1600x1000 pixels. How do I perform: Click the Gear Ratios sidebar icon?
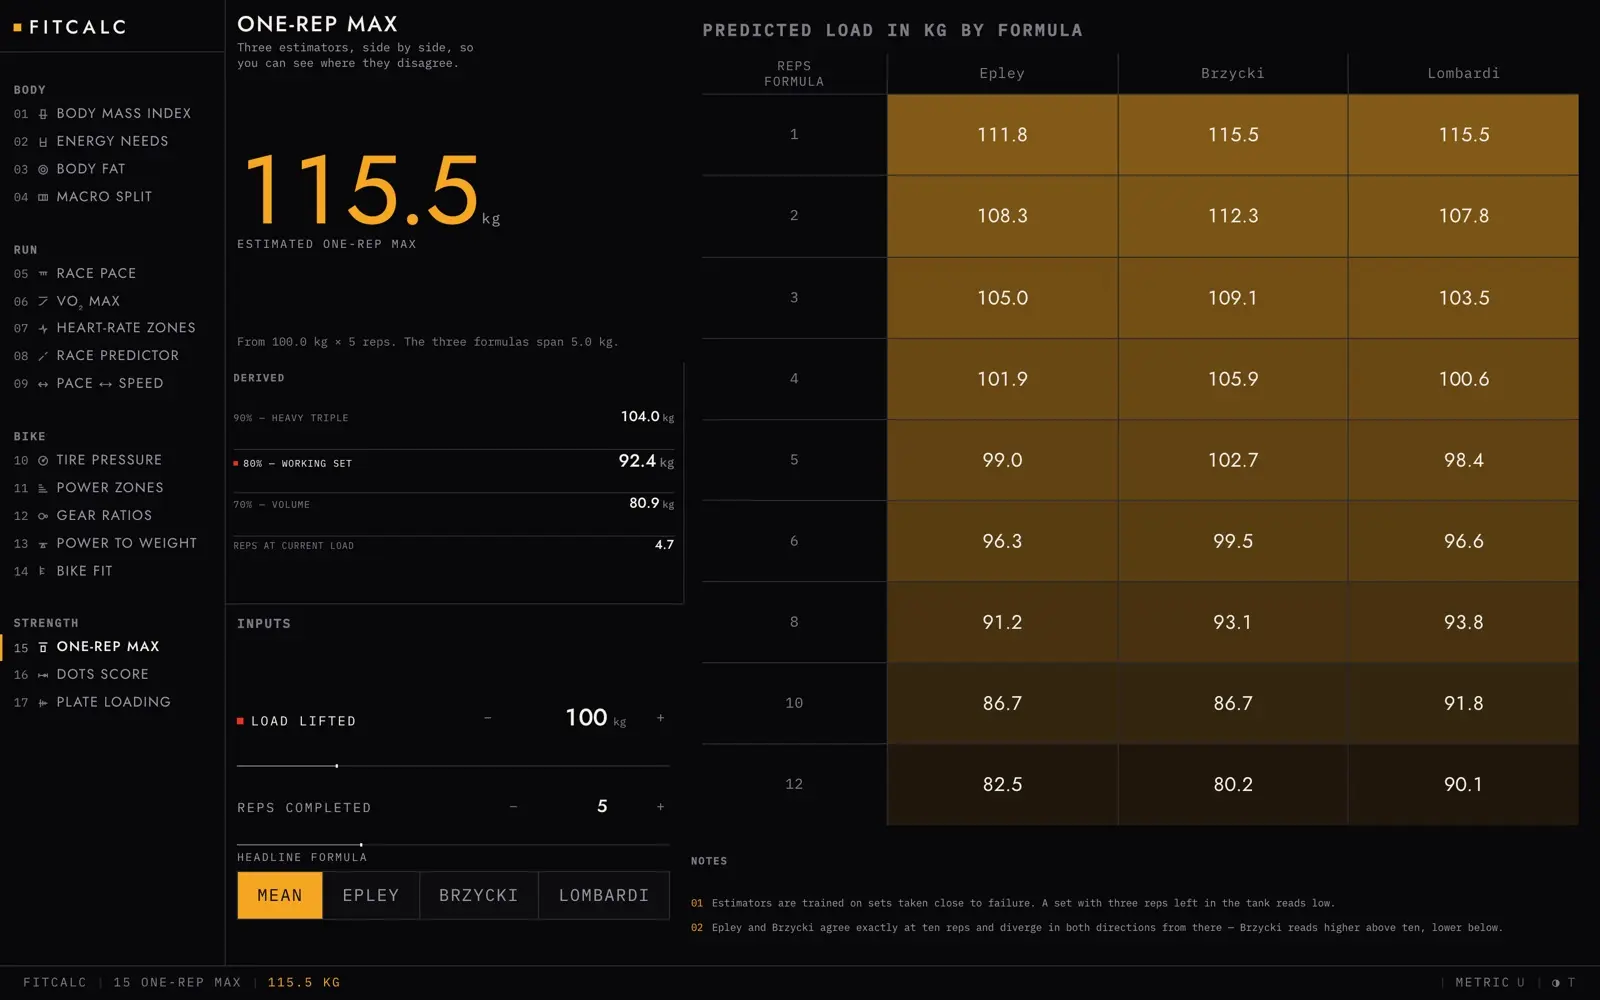tap(43, 516)
